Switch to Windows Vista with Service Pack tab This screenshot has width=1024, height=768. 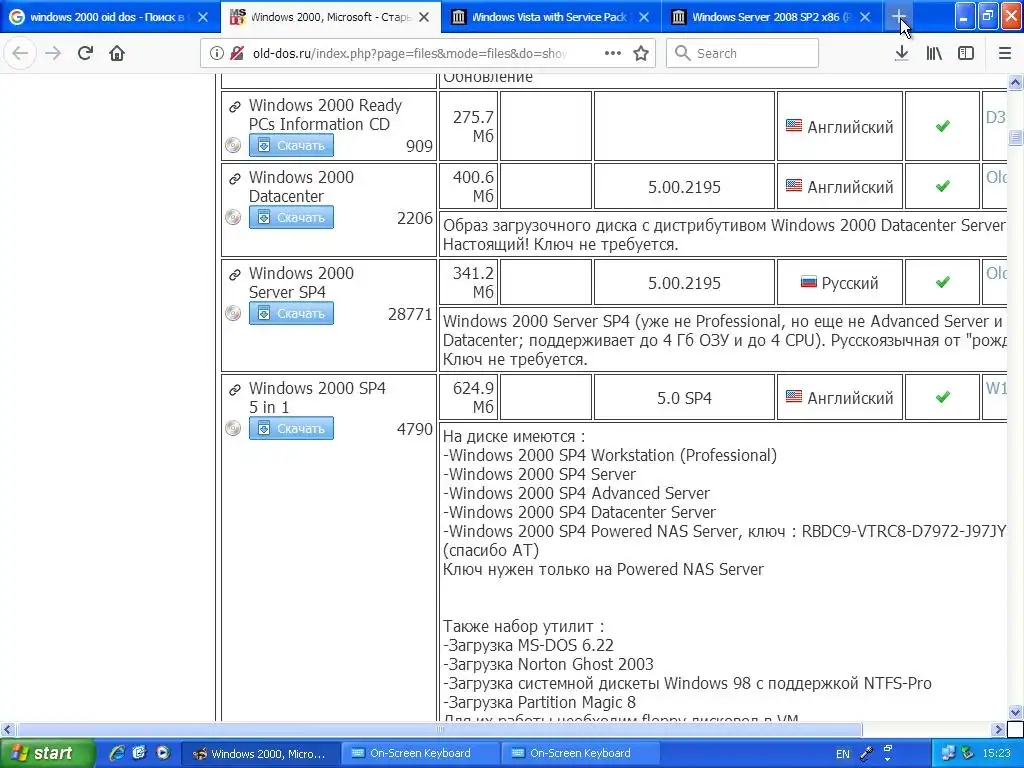pyautogui.click(x=549, y=17)
